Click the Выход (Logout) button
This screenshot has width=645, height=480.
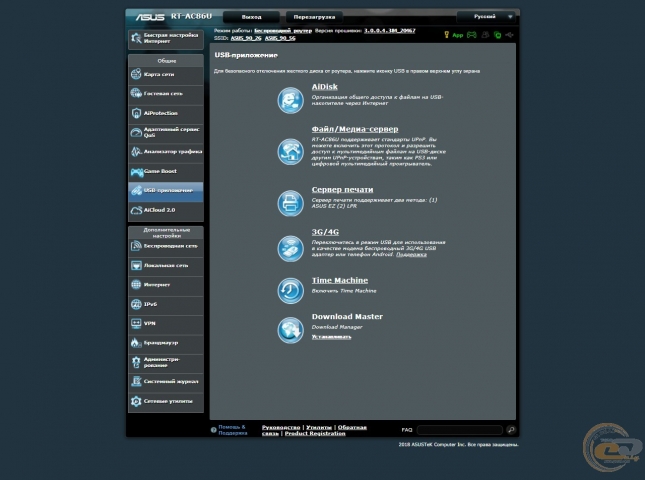[x=251, y=17]
